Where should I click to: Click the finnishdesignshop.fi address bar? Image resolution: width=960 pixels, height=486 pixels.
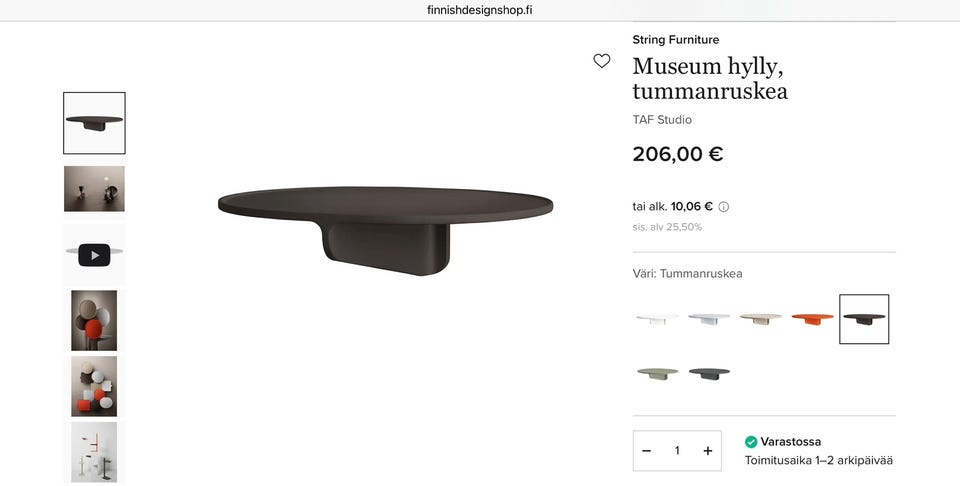[x=480, y=10]
